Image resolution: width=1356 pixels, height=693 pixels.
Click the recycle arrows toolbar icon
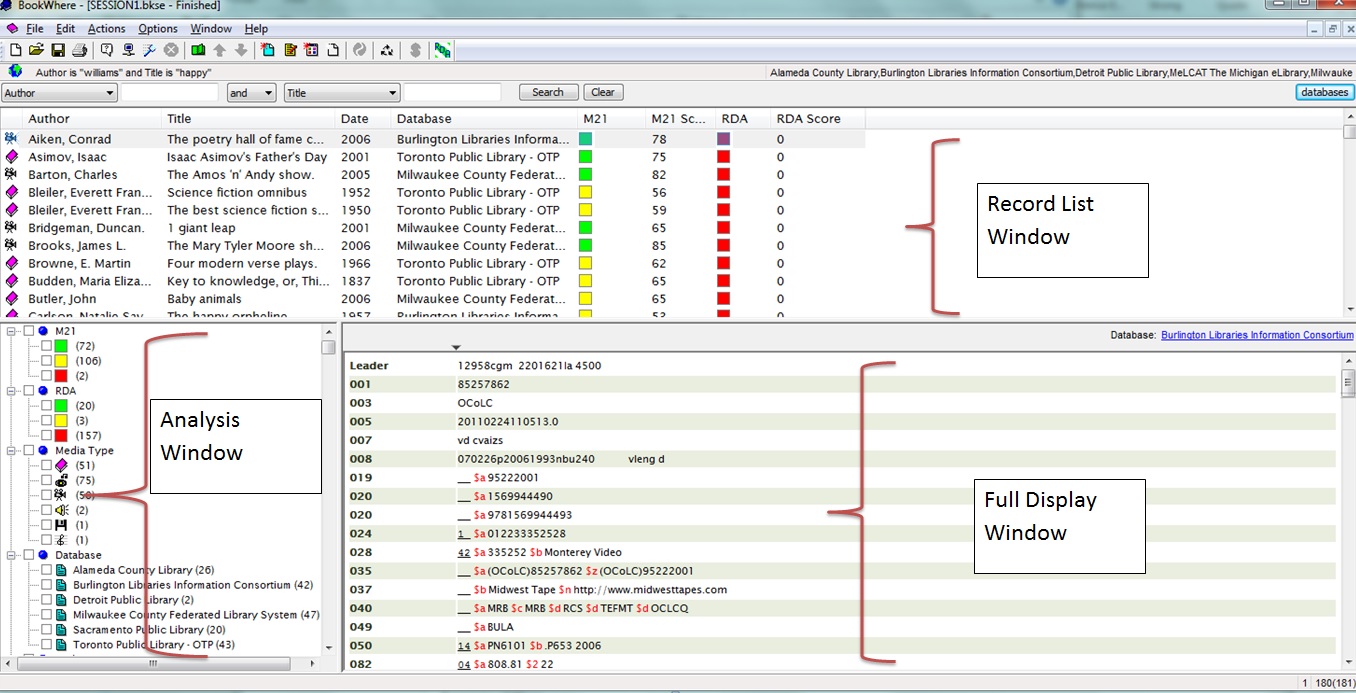click(x=387, y=50)
